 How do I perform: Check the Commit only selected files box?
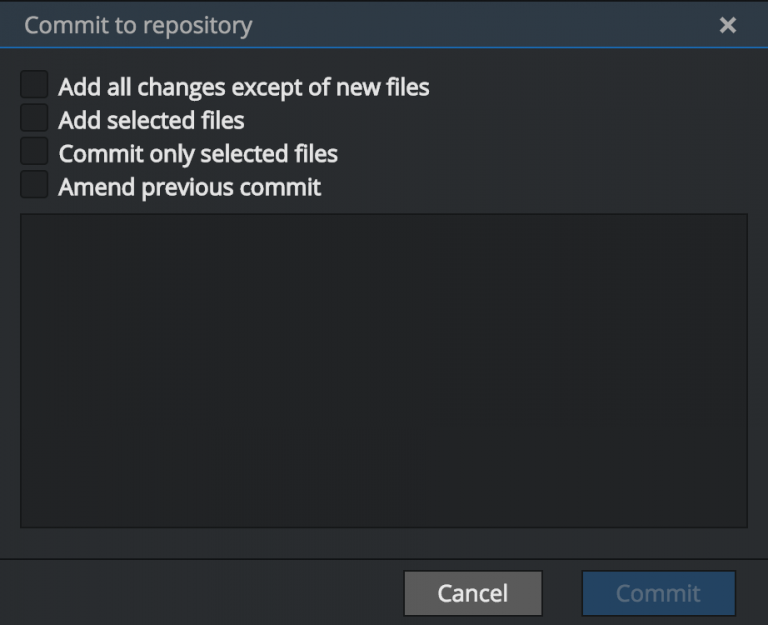click(34, 152)
